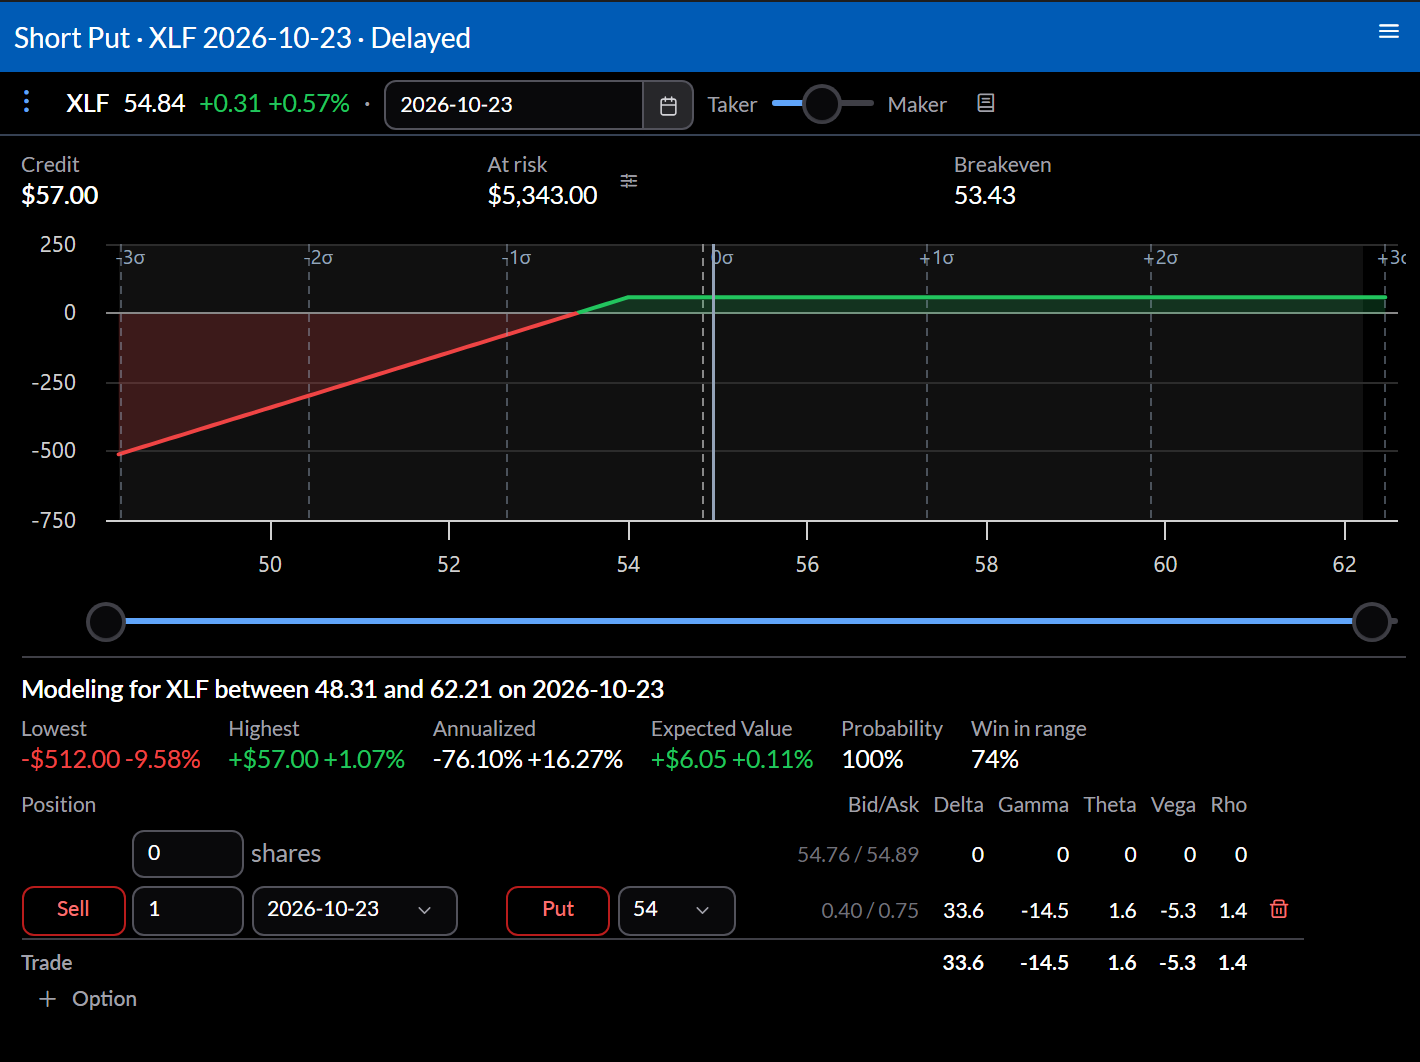The width and height of the screenshot is (1420, 1062).
Task: Click the Maker label
Action: (917, 105)
